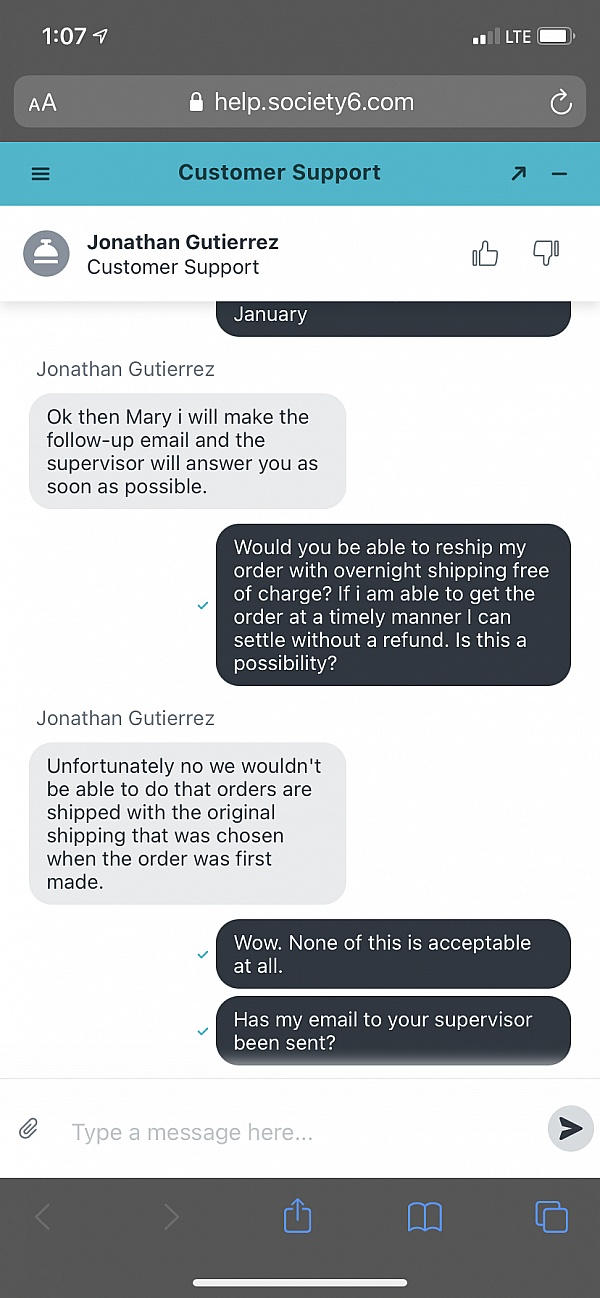Open Safari bookmarks
600x1298 pixels.
click(425, 1217)
